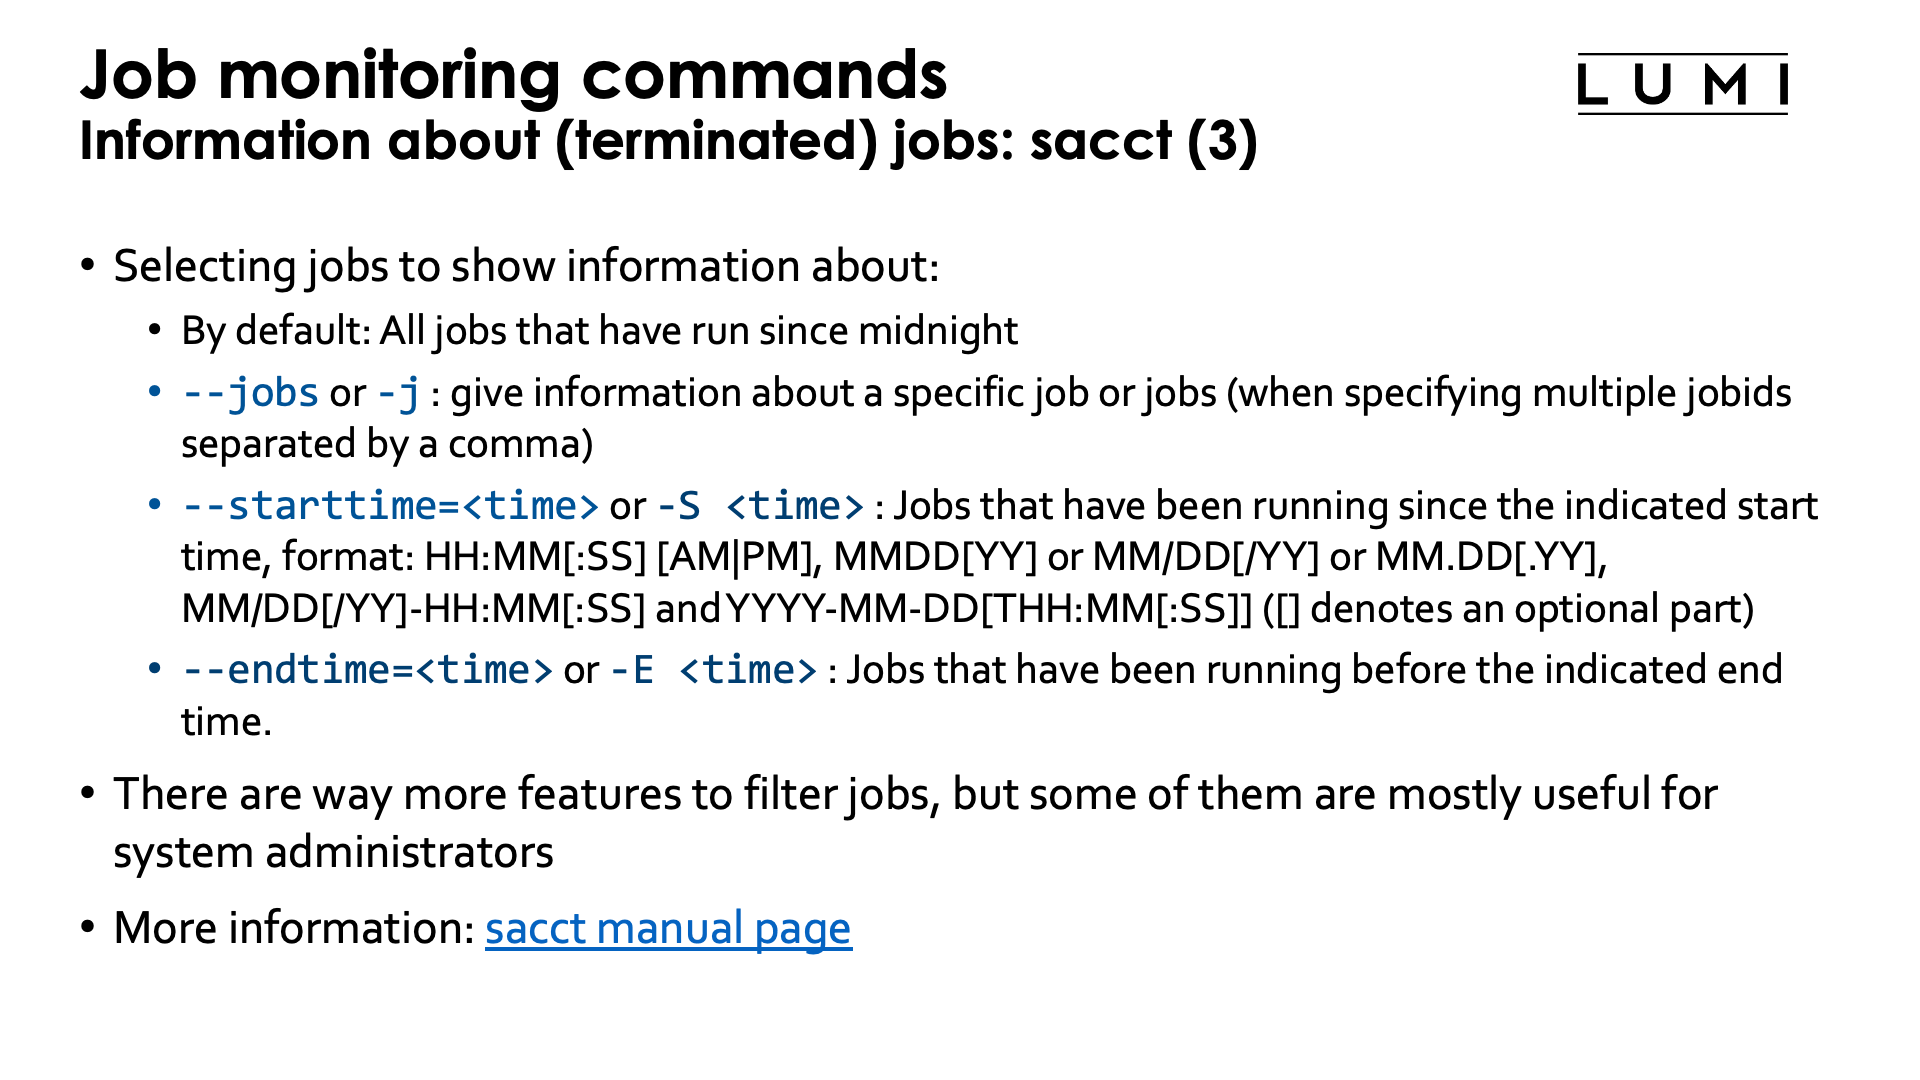Click the -j short option
The height and width of the screenshot is (1080, 1920).
pyautogui.click(x=398, y=393)
